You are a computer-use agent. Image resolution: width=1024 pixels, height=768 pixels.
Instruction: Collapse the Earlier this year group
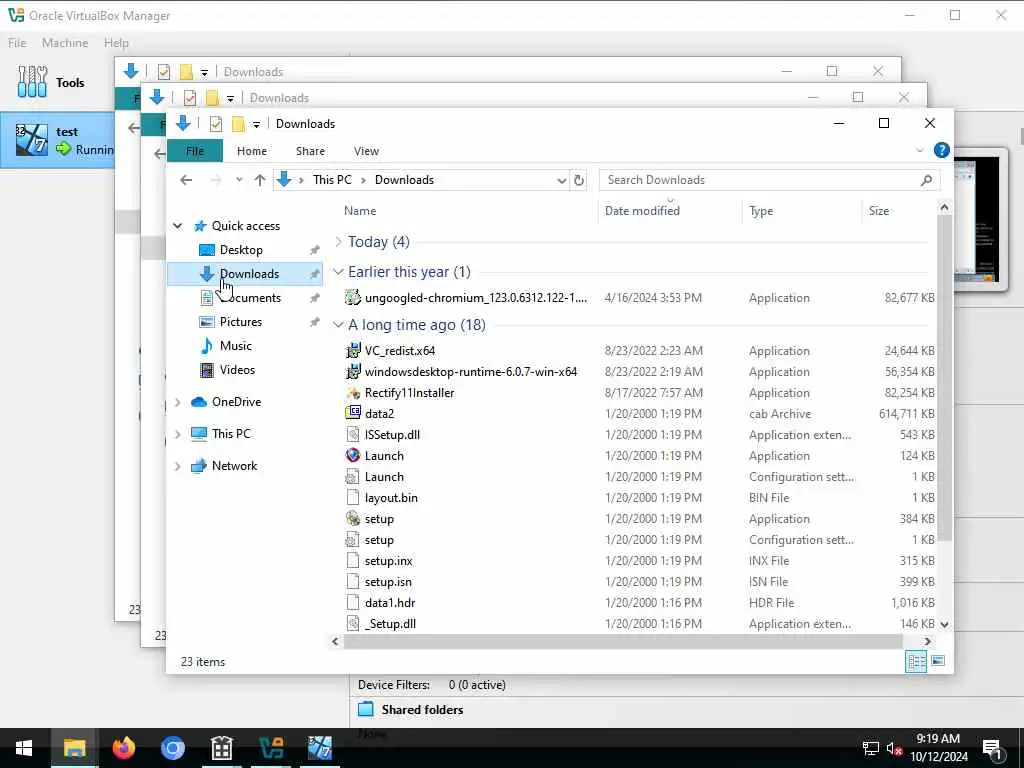click(x=338, y=272)
